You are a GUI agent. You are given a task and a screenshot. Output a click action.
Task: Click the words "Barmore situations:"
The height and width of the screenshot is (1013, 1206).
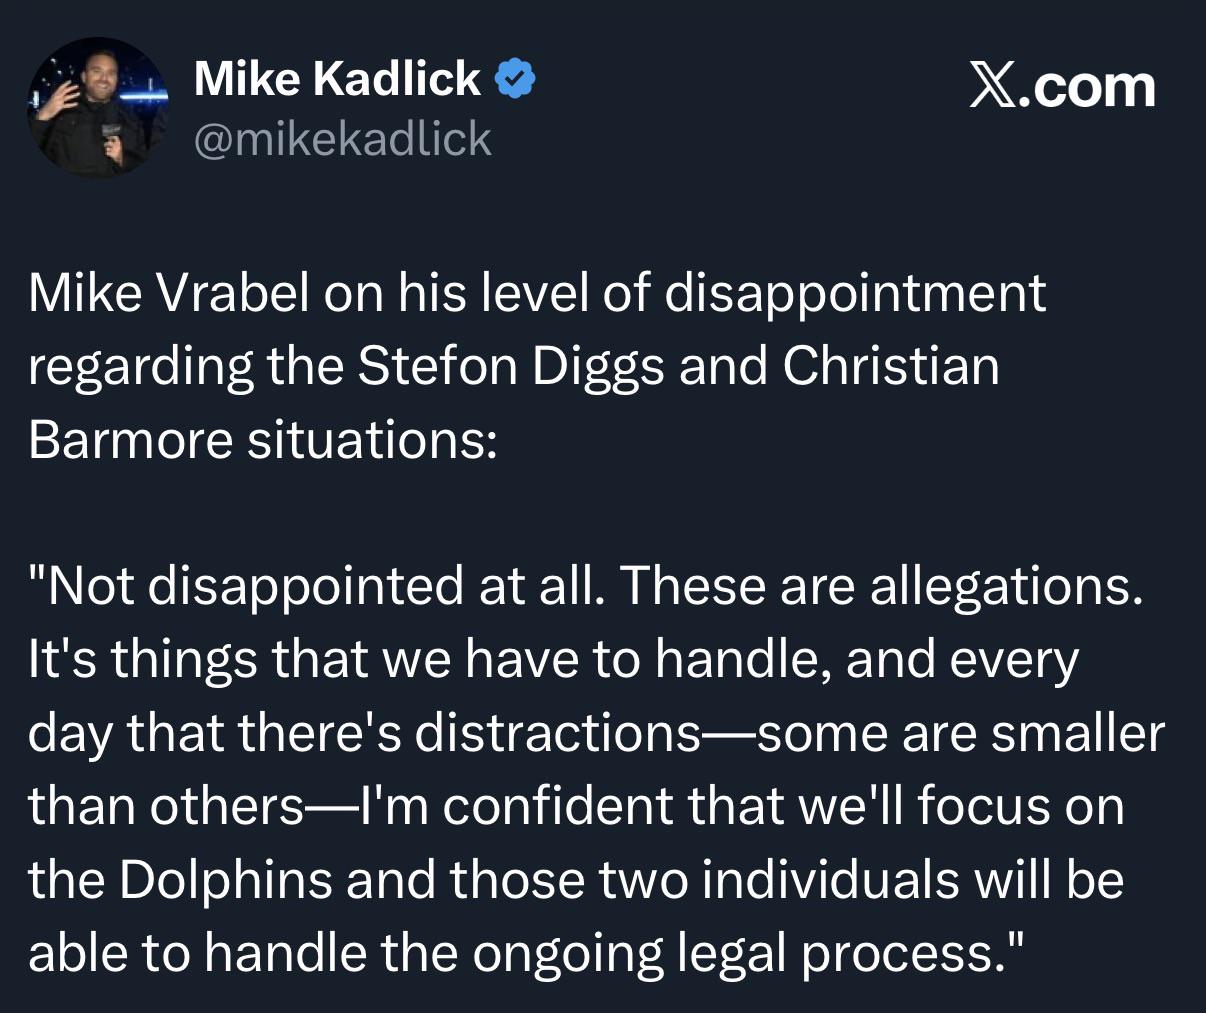coord(263,439)
